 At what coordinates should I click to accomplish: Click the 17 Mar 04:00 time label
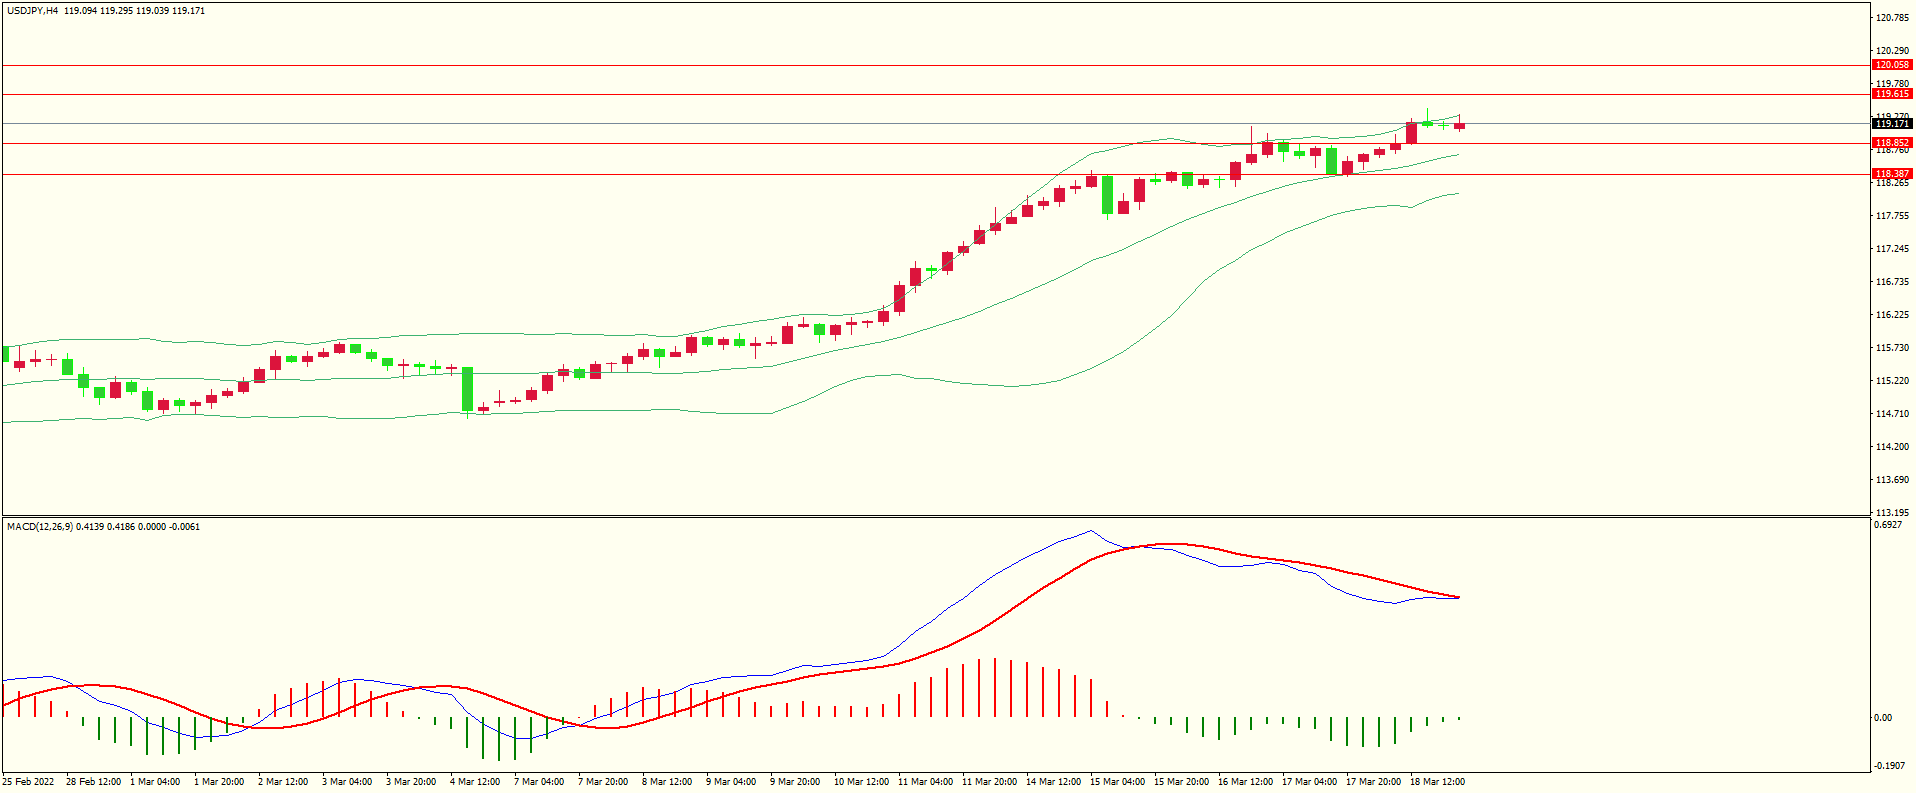pos(1309,782)
